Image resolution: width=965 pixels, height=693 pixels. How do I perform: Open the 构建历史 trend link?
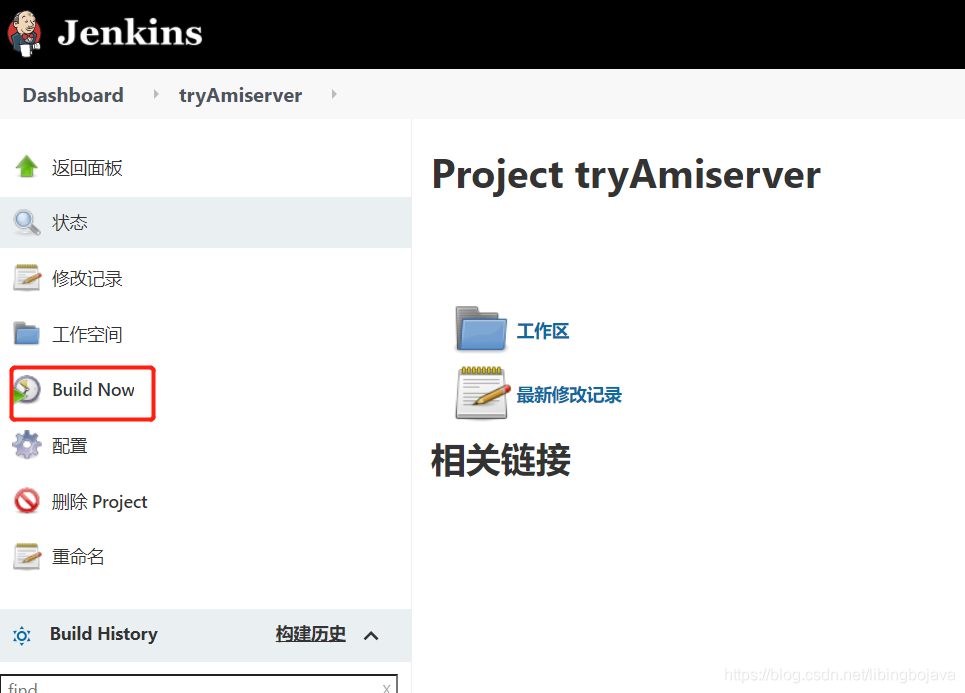tap(310, 634)
